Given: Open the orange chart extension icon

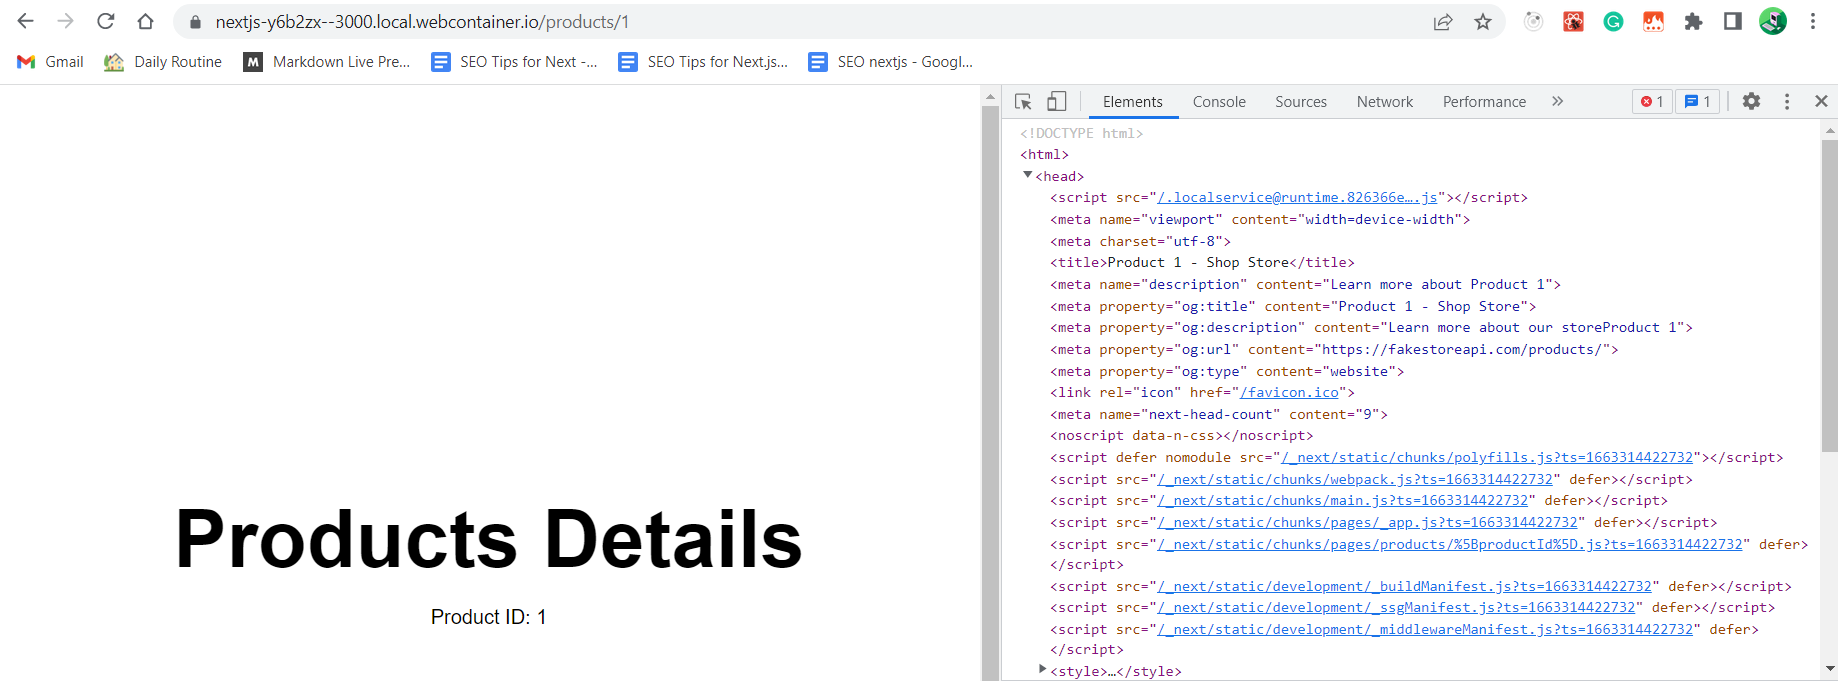Looking at the screenshot, I should pyautogui.click(x=1653, y=21).
